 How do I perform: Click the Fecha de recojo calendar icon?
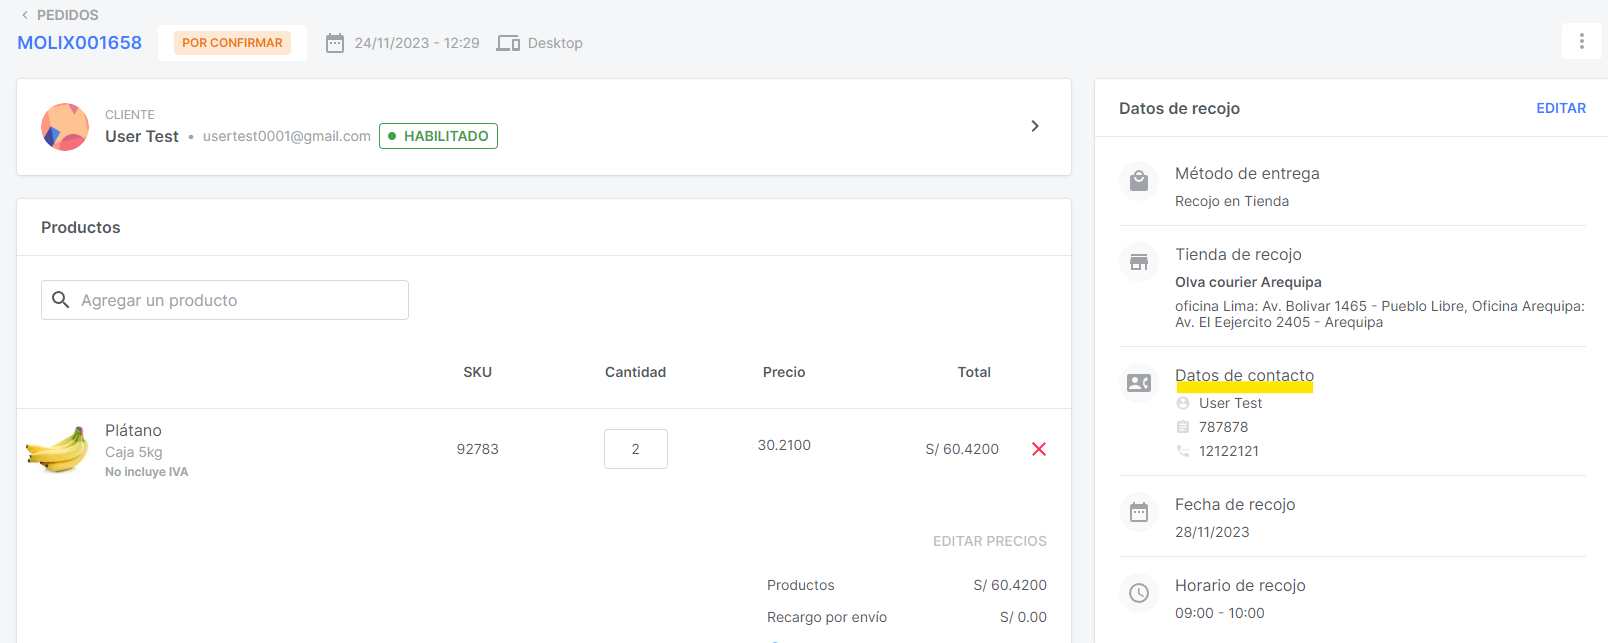click(1139, 512)
